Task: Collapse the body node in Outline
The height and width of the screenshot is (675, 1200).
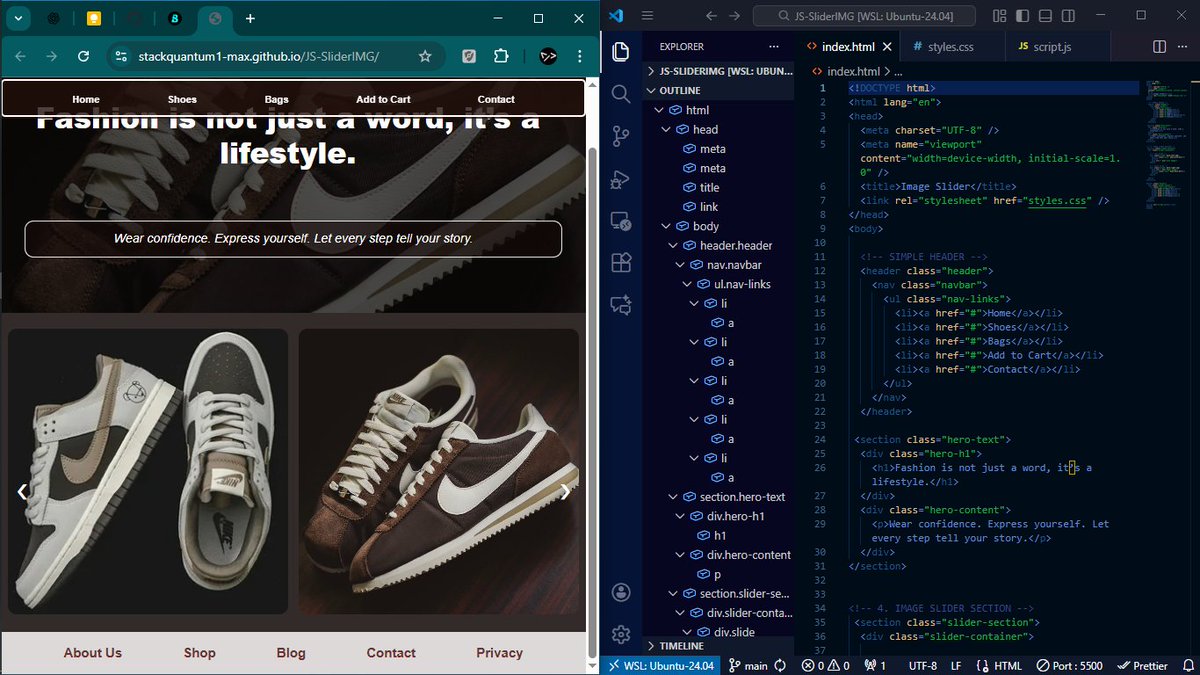Action: tap(667, 226)
